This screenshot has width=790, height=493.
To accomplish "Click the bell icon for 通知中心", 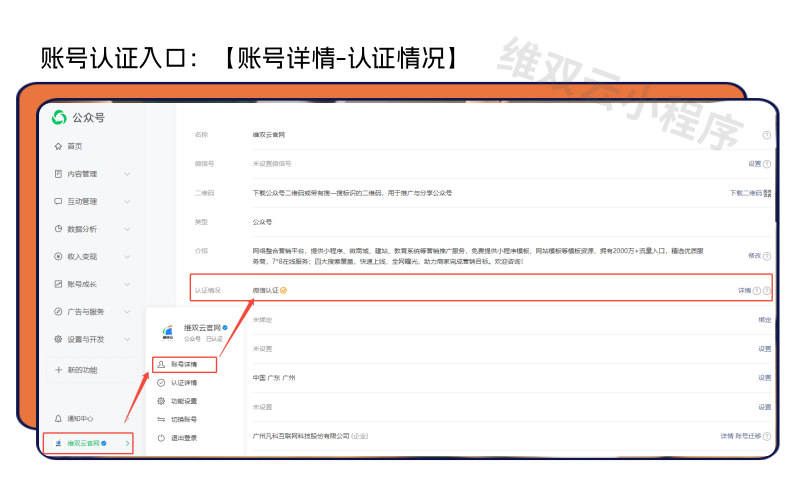I will coord(58,418).
